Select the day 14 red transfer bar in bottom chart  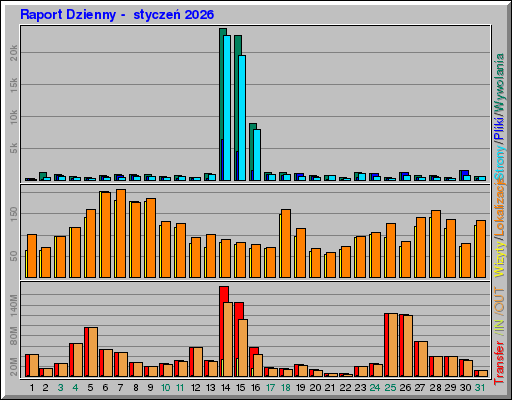[x=224, y=332]
